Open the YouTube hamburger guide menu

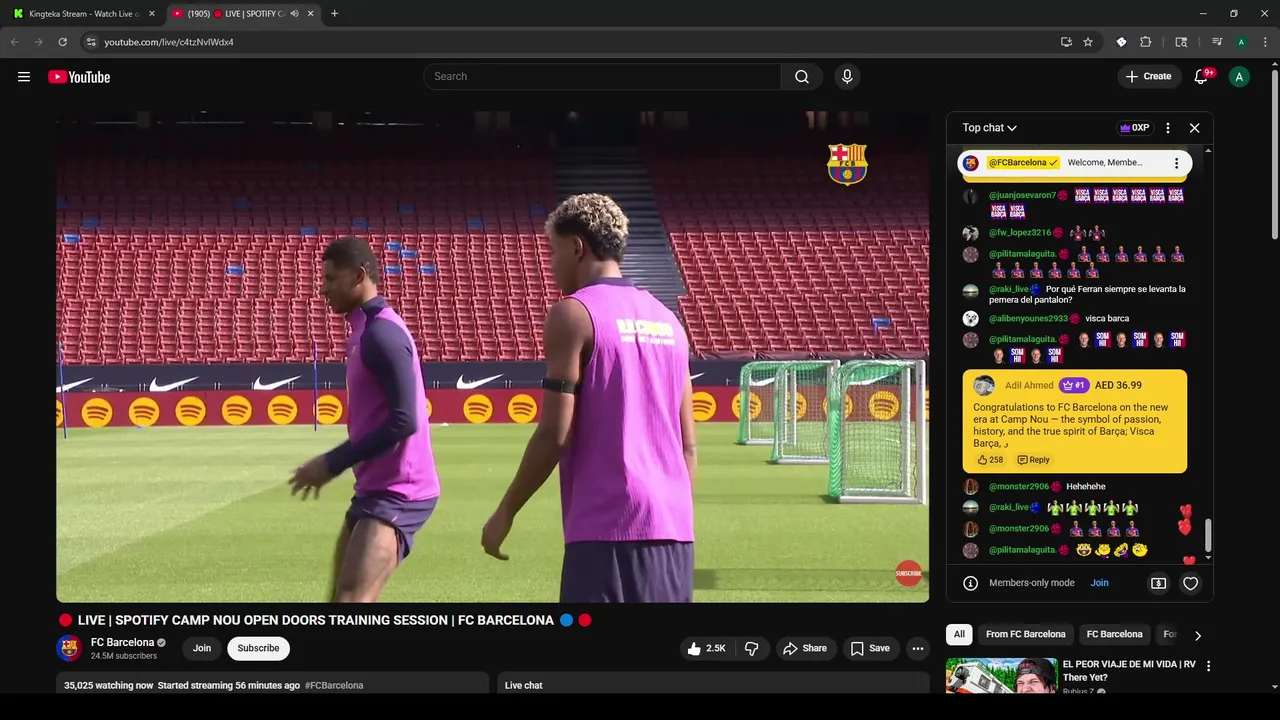click(x=24, y=77)
